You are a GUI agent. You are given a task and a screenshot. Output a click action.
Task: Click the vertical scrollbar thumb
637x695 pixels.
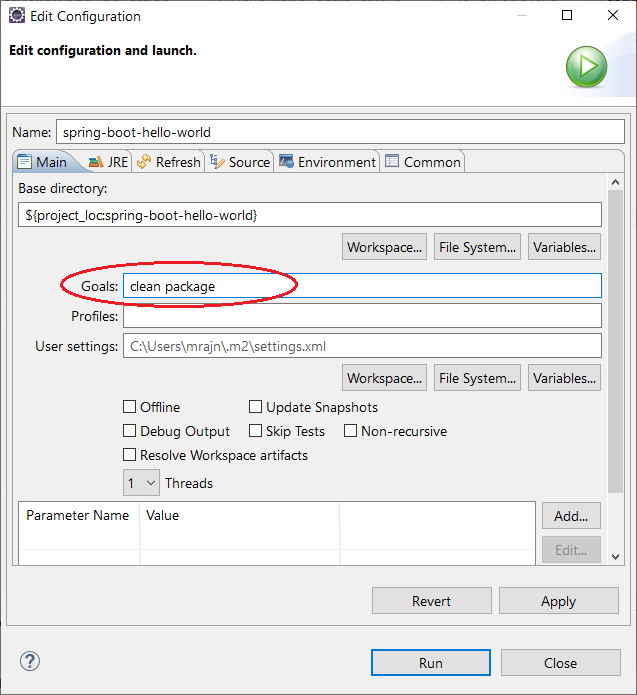pos(615,341)
